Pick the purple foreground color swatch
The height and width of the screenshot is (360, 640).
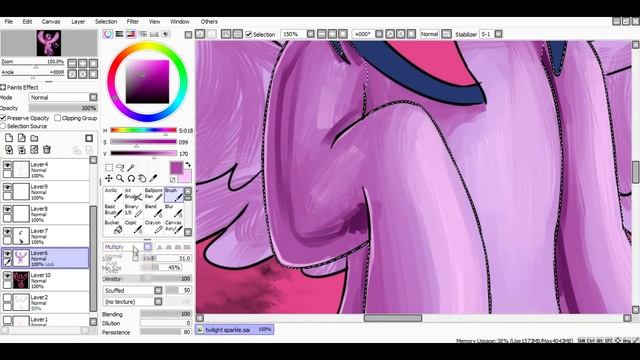tap(176, 167)
